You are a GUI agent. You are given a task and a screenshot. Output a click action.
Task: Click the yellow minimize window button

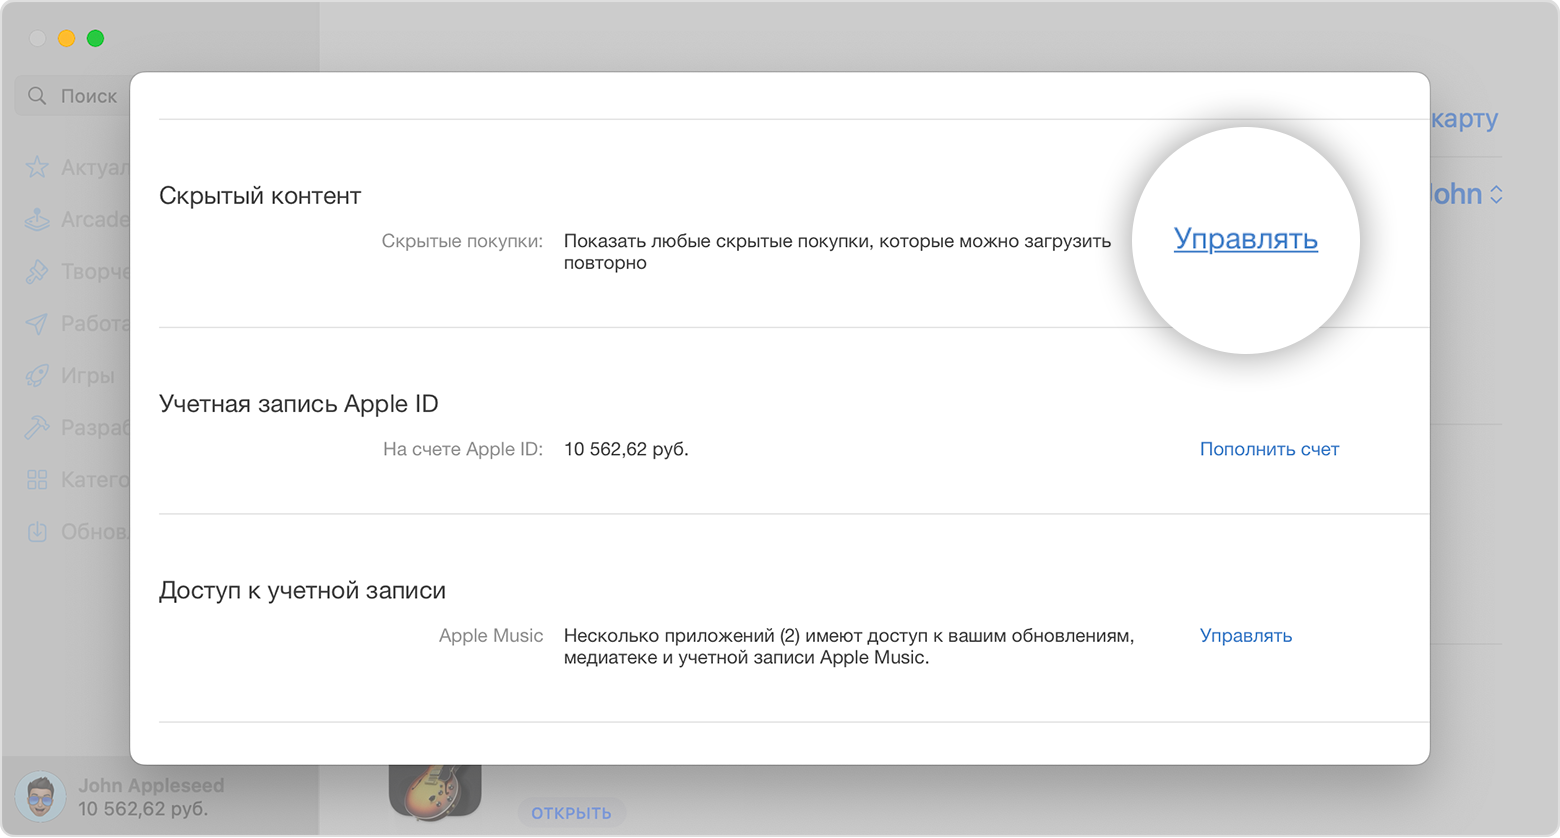click(66, 38)
